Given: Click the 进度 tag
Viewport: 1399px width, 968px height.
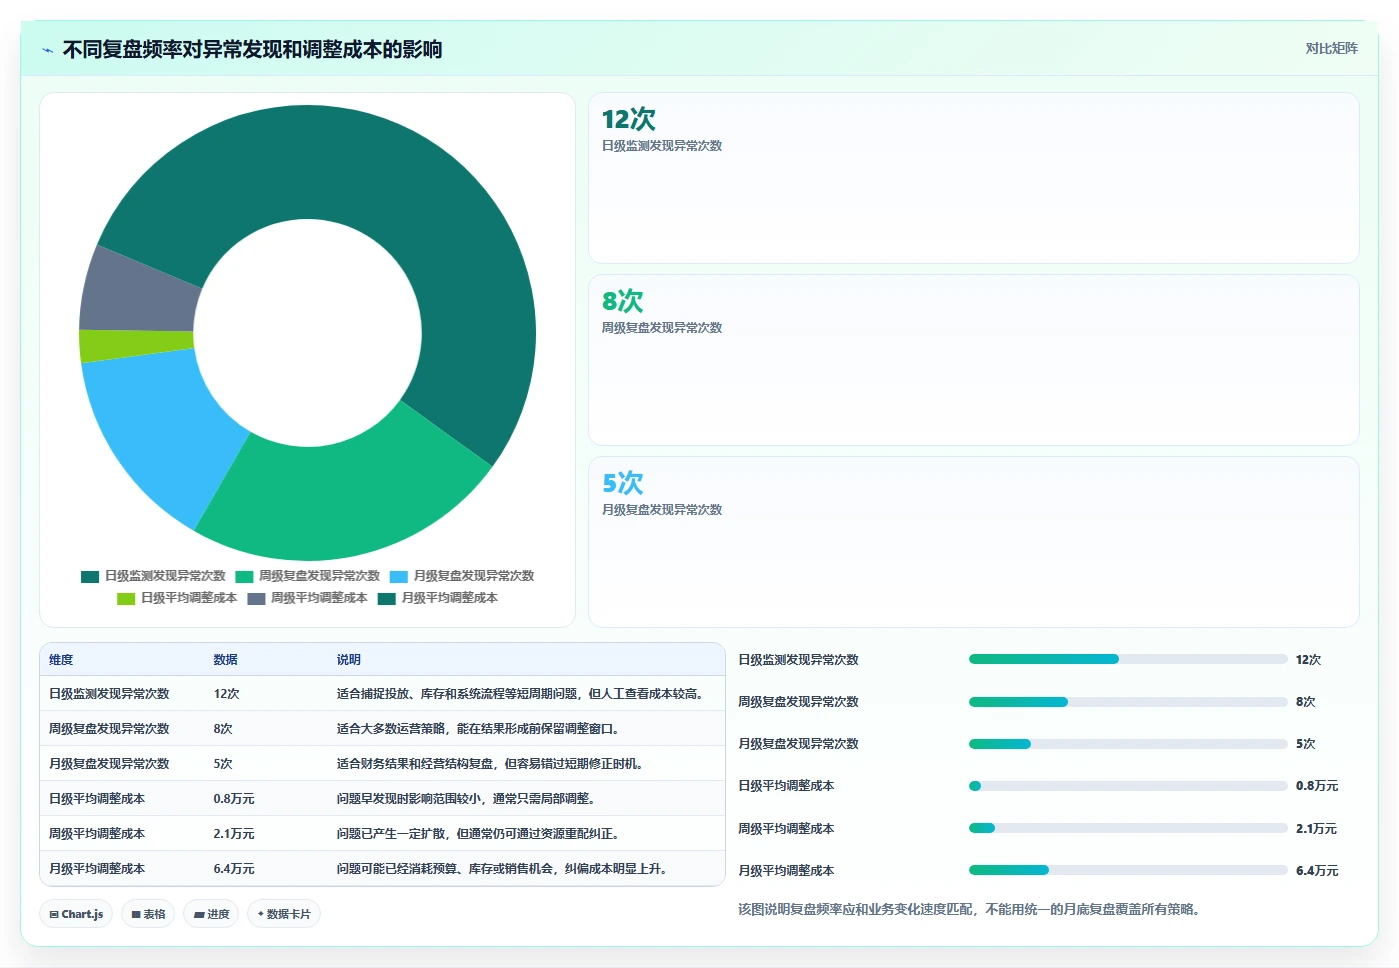Looking at the screenshot, I should point(211,914).
